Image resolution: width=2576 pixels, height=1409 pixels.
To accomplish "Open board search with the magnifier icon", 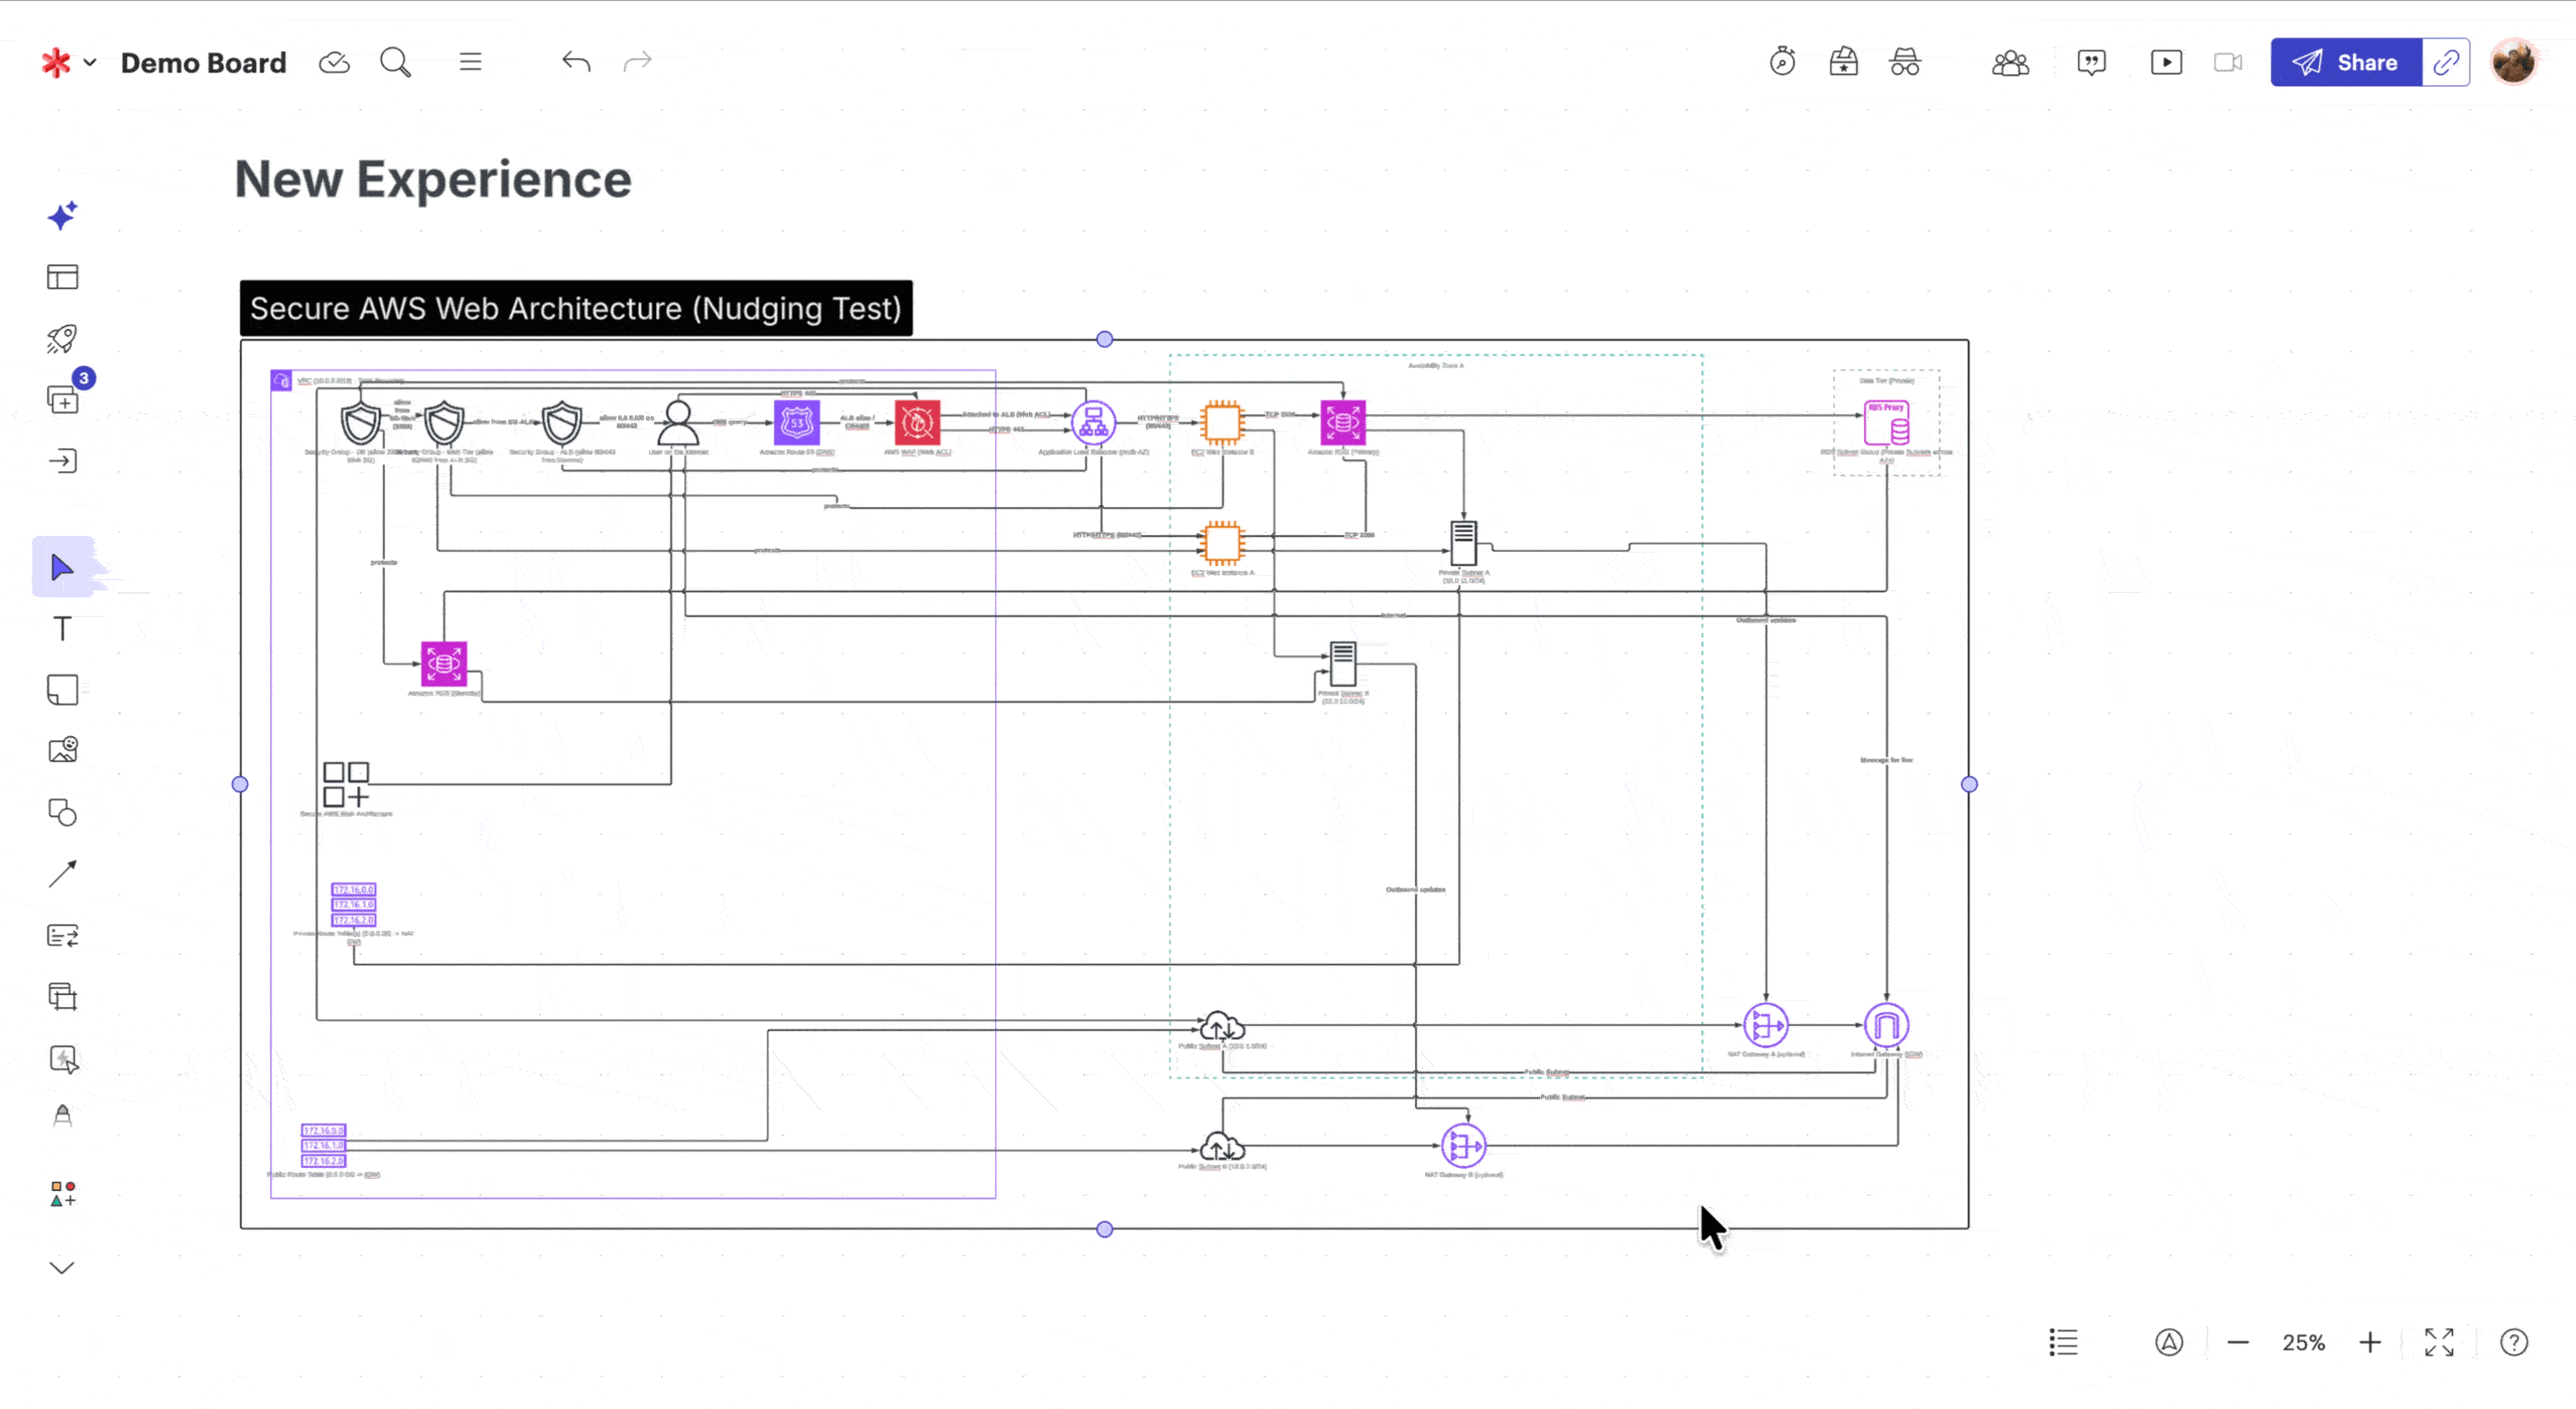I will pyautogui.click(x=395, y=62).
